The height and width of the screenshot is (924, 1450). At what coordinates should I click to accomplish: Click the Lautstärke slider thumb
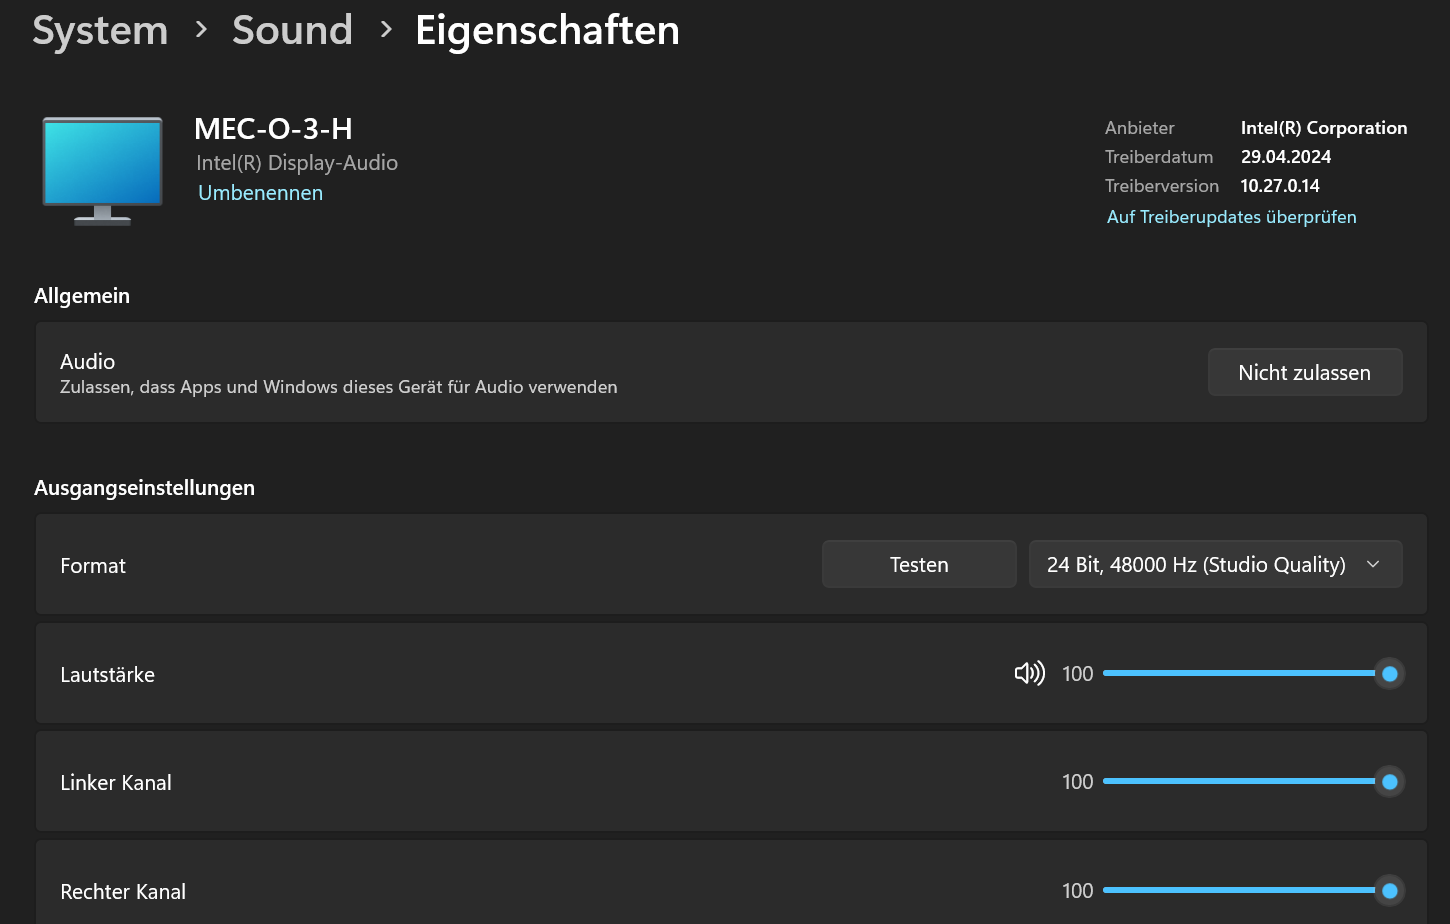click(1389, 674)
